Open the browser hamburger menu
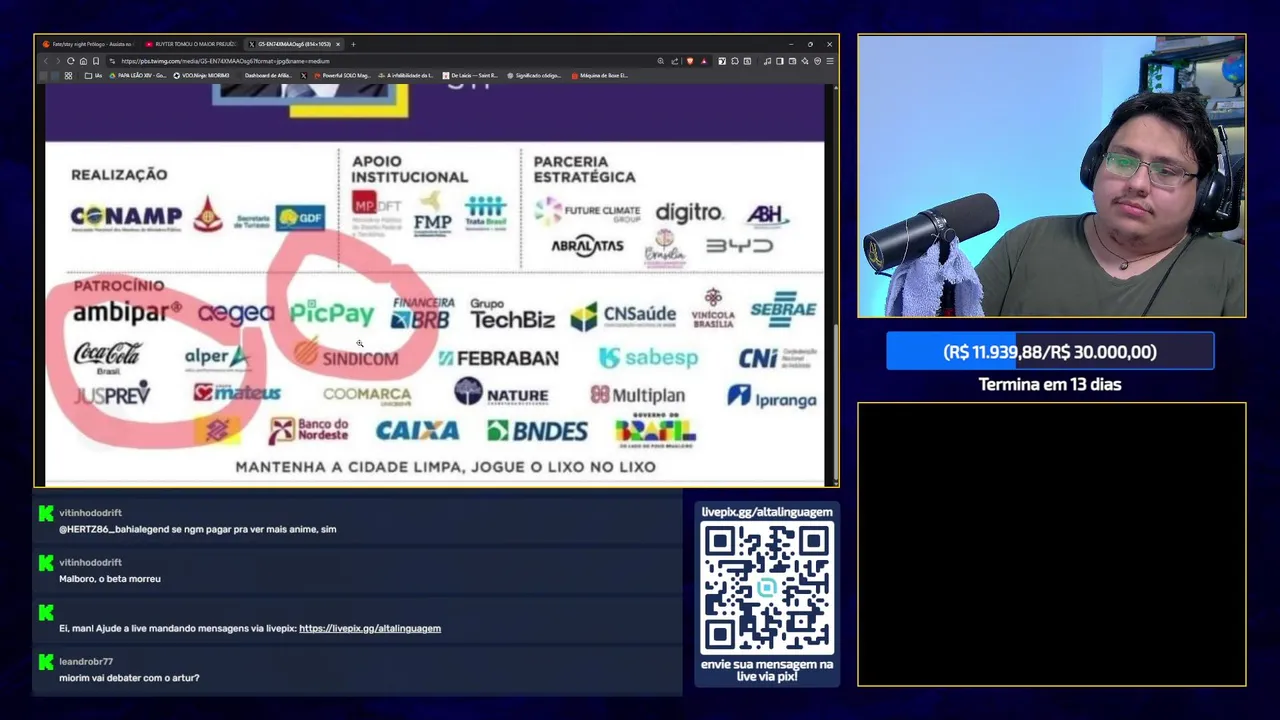The width and height of the screenshot is (1280, 720). 830,61
